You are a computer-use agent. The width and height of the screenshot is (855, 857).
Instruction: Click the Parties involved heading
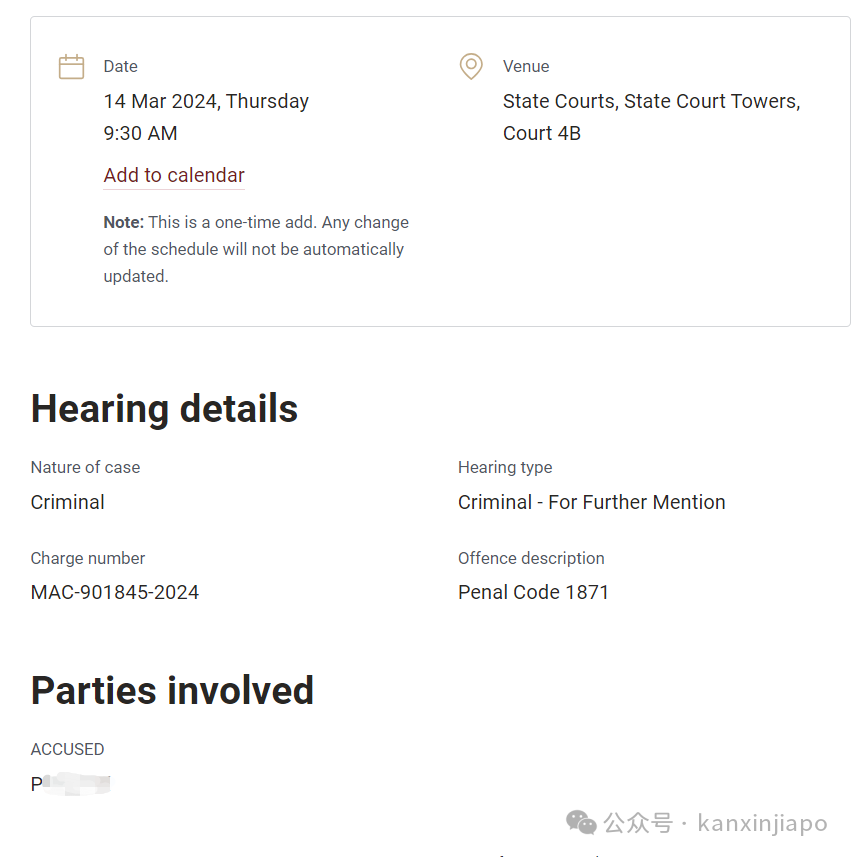point(172,691)
